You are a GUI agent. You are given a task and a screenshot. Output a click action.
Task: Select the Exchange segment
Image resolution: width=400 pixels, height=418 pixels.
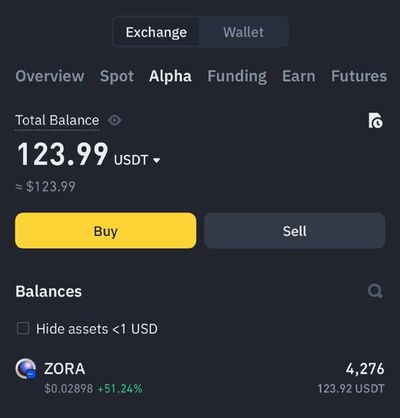click(156, 32)
